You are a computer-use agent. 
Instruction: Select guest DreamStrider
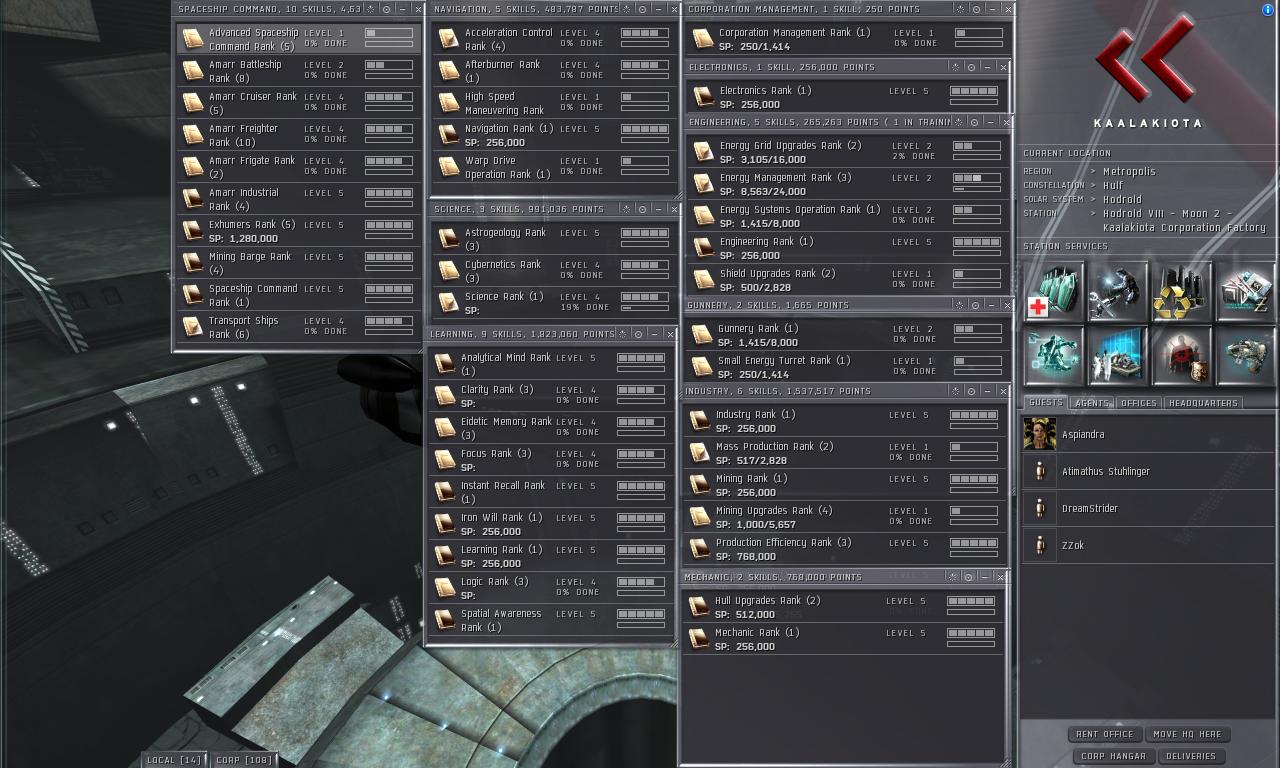coord(1148,509)
